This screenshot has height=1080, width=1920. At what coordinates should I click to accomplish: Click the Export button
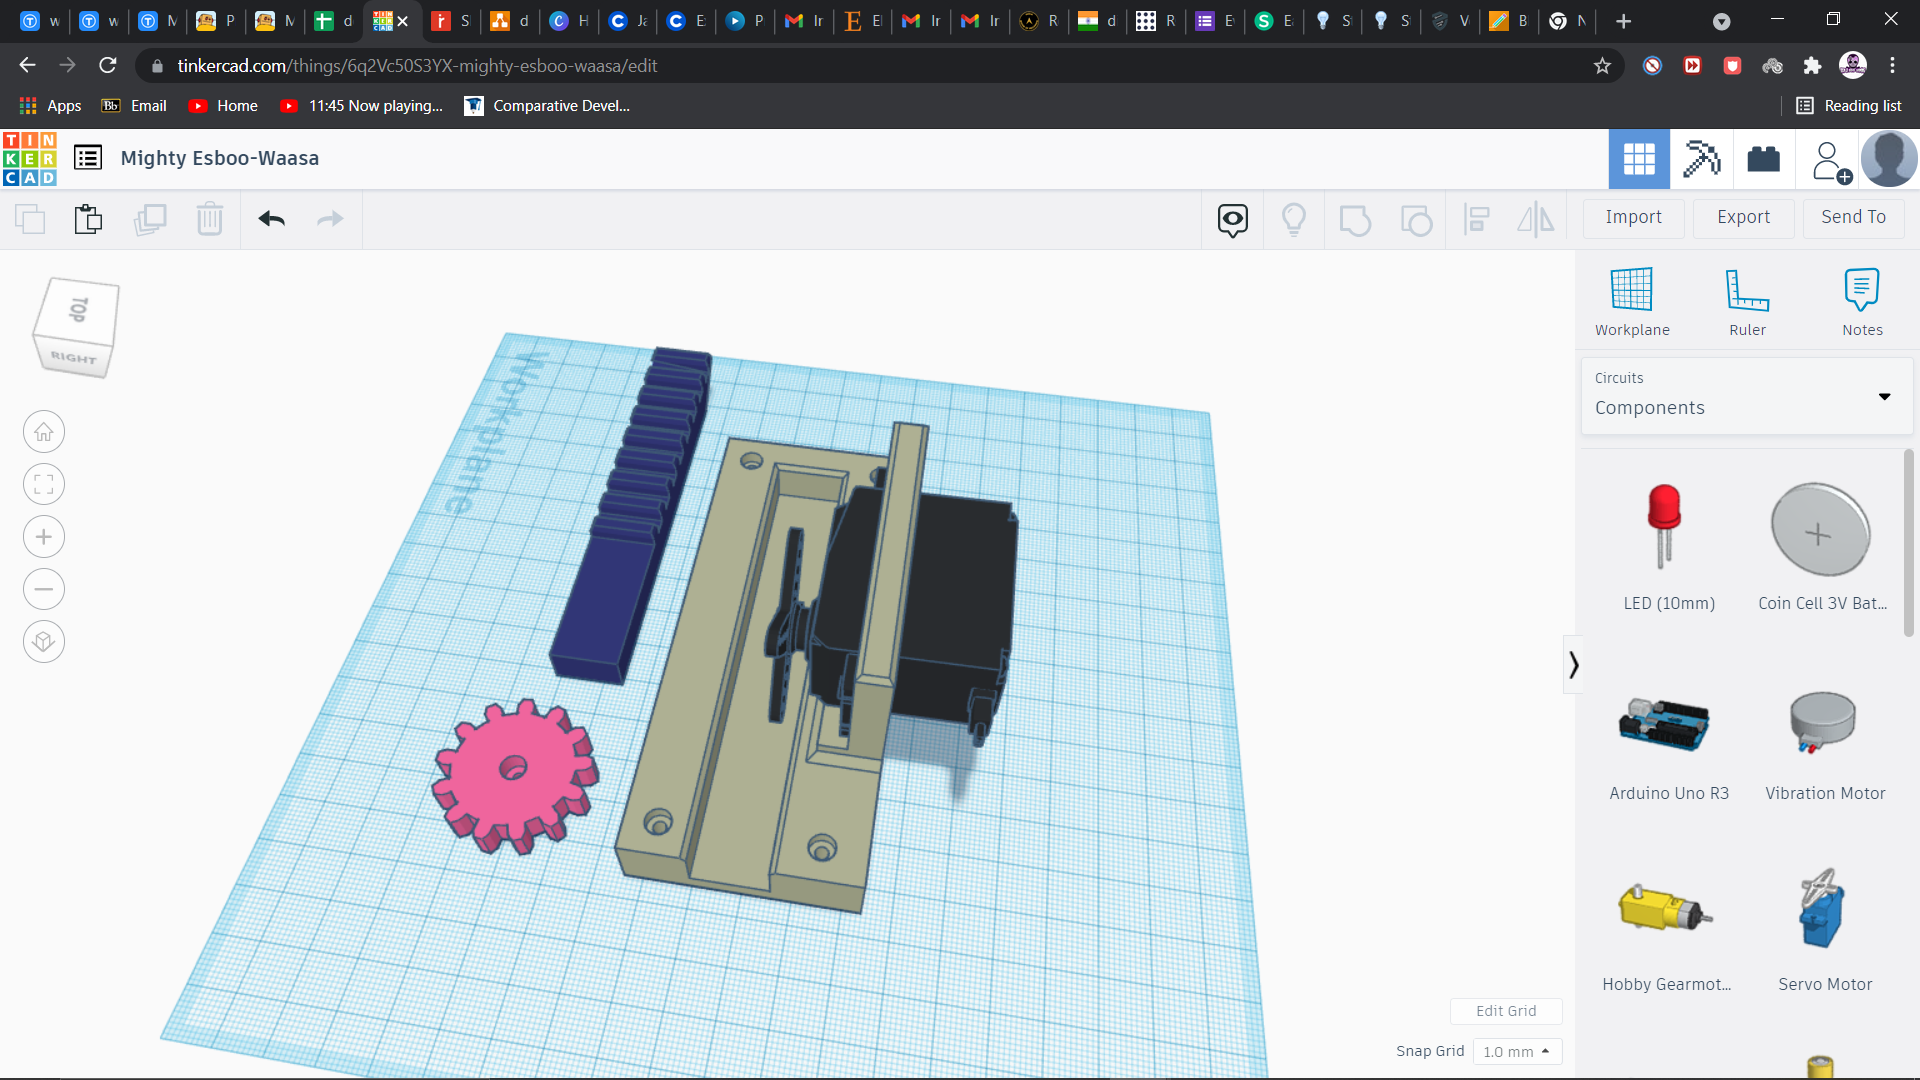(x=1742, y=216)
